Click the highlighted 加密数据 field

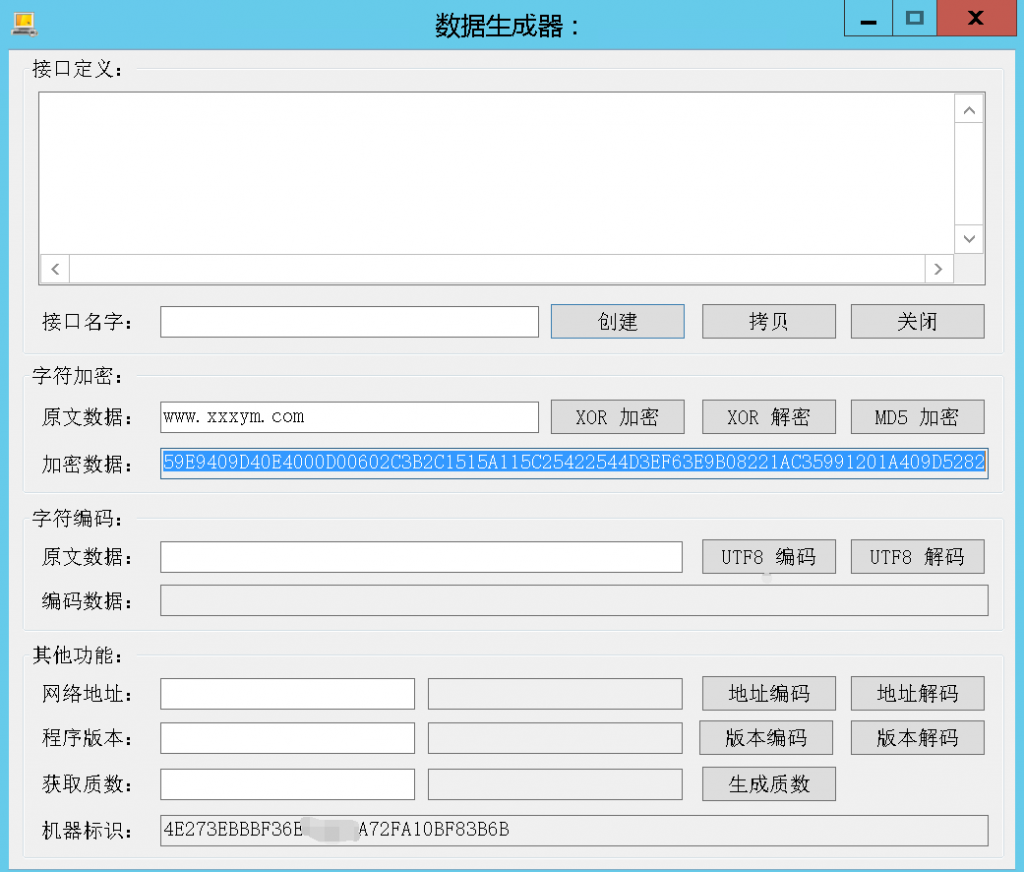(x=574, y=463)
